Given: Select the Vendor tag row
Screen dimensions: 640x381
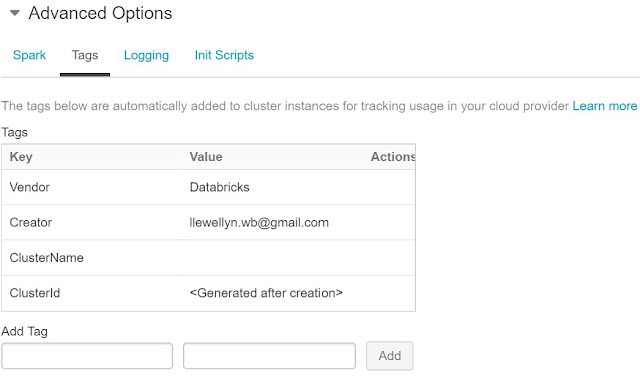Looking at the screenshot, I should tap(208, 187).
